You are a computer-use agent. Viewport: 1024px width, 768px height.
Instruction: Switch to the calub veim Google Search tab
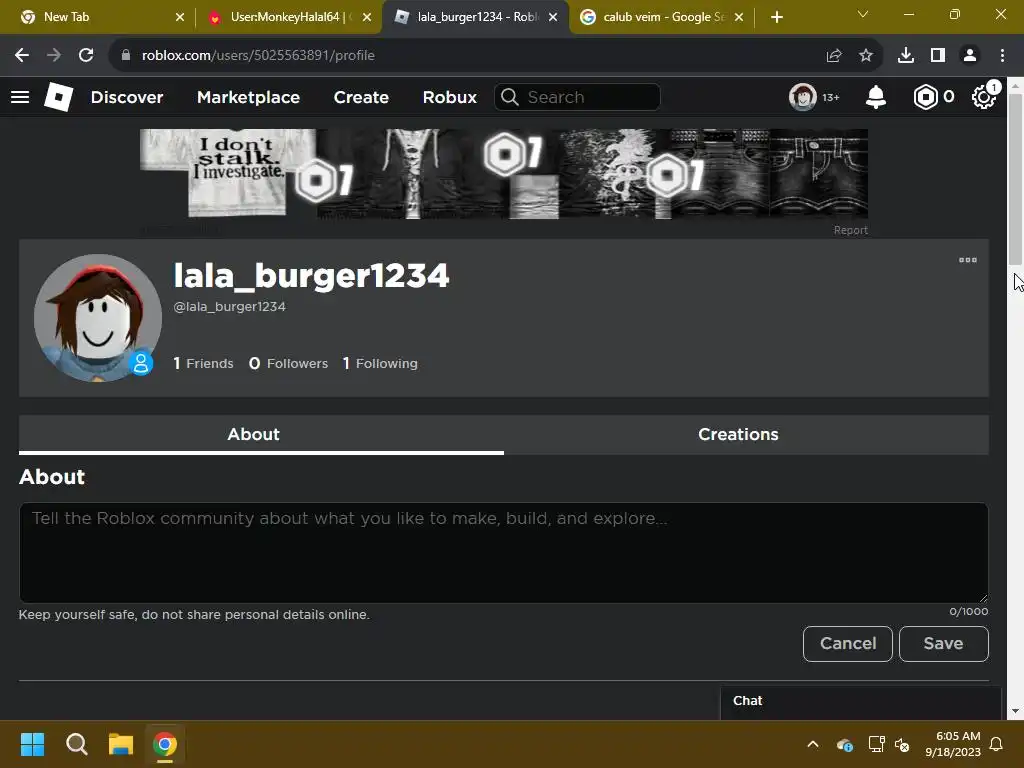pyautogui.click(x=662, y=17)
